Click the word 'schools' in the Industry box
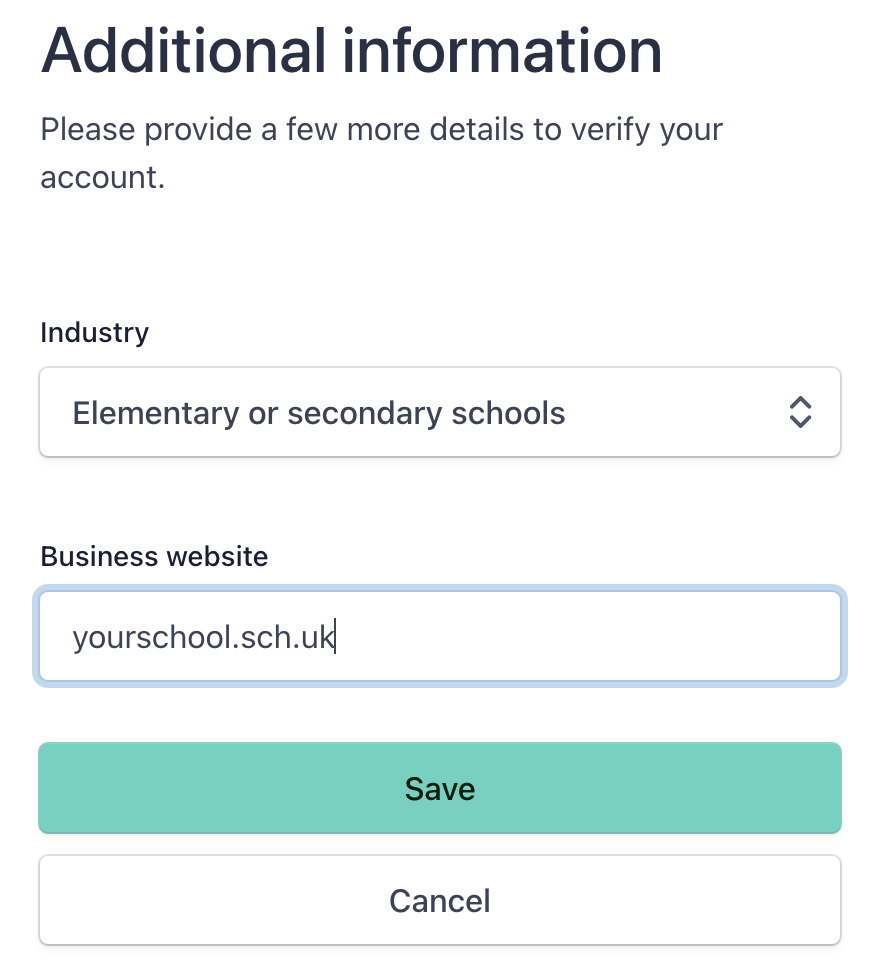 pyautogui.click(x=508, y=413)
